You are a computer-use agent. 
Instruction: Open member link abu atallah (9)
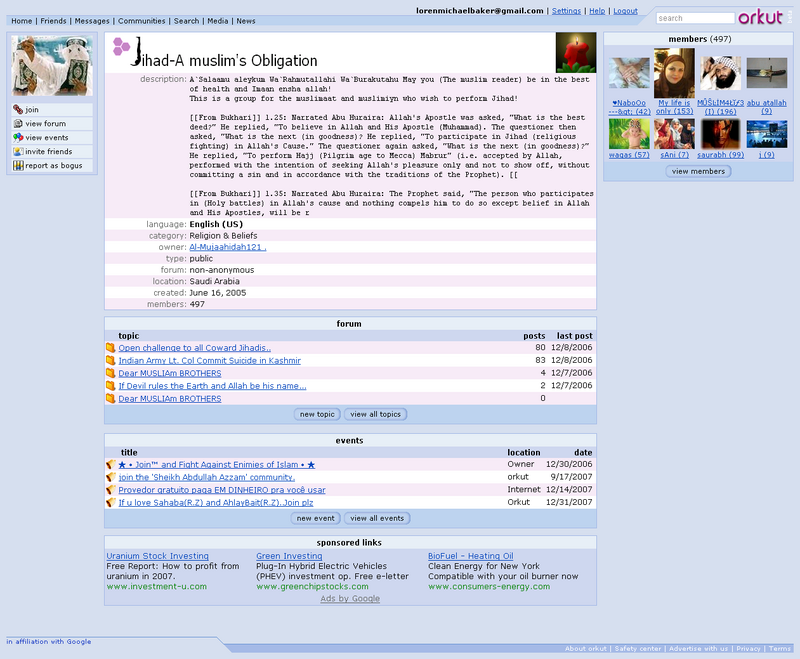(766, 107)
